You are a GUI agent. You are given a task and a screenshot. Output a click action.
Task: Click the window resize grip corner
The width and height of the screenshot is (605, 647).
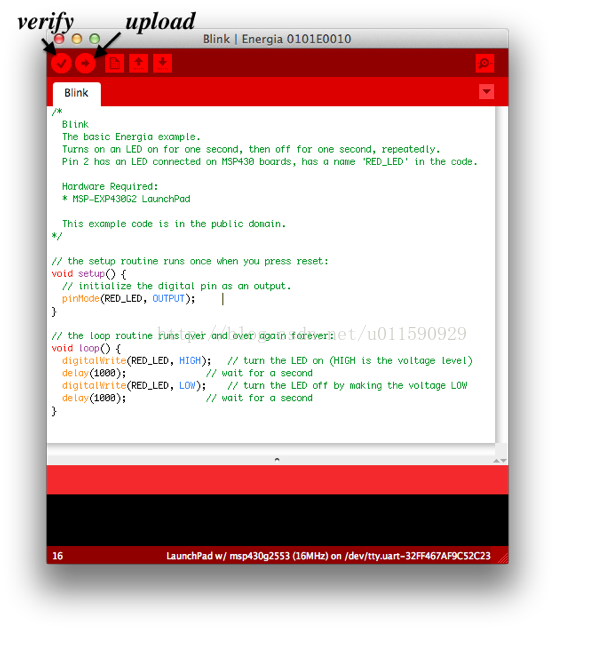pos(503,558)
